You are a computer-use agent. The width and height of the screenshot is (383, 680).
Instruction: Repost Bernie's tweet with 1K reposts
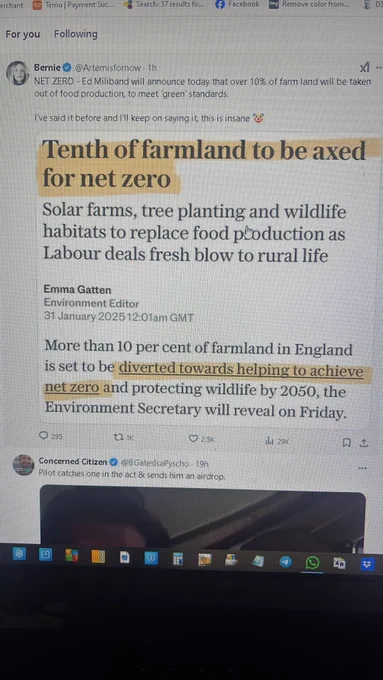point(124,438)
